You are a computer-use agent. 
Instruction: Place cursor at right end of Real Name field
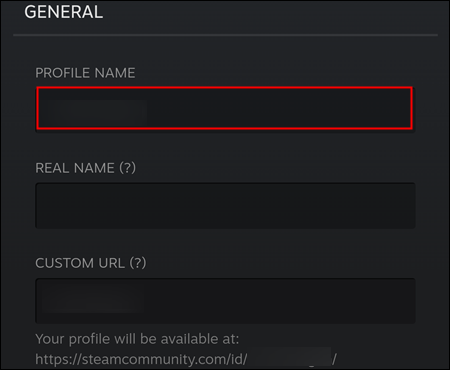click(407, 205)
